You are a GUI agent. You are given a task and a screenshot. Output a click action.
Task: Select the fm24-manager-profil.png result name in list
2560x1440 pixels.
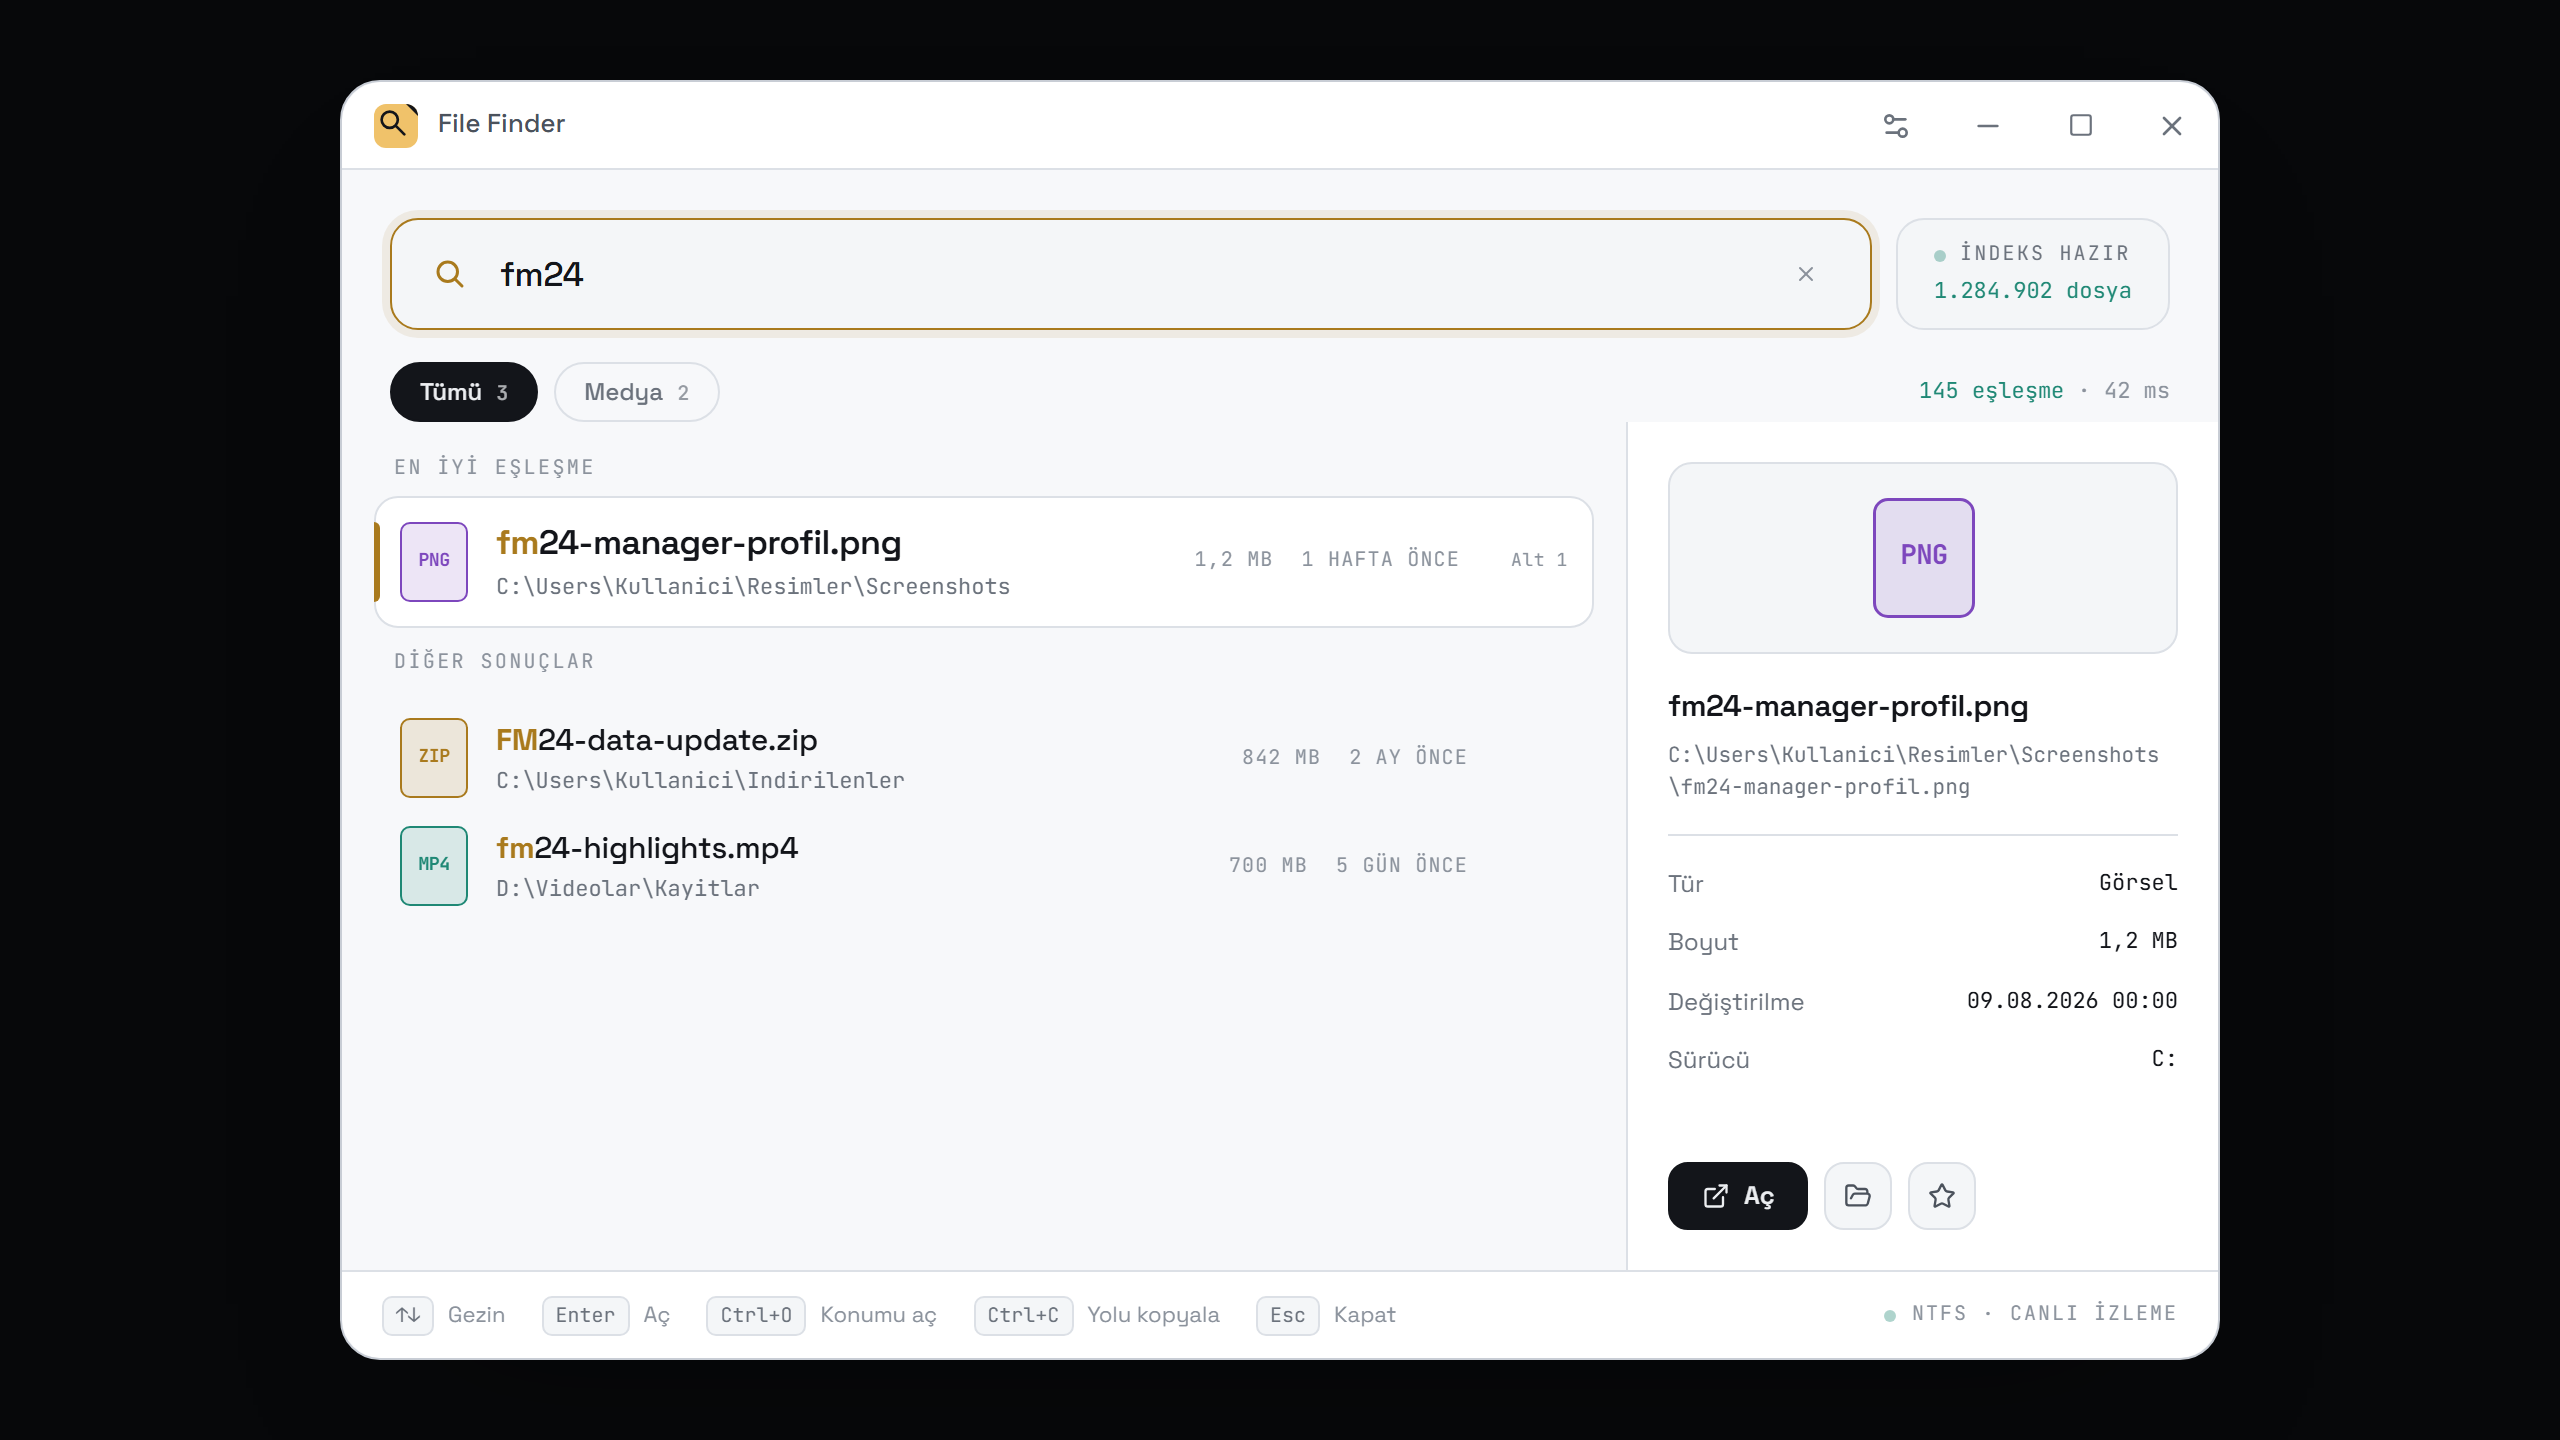click(698, 543)
